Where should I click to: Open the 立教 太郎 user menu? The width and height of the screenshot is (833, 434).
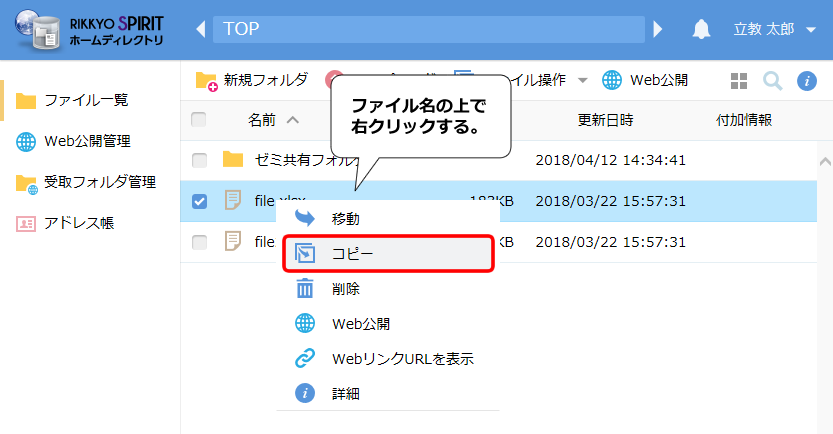pos(774,29)
